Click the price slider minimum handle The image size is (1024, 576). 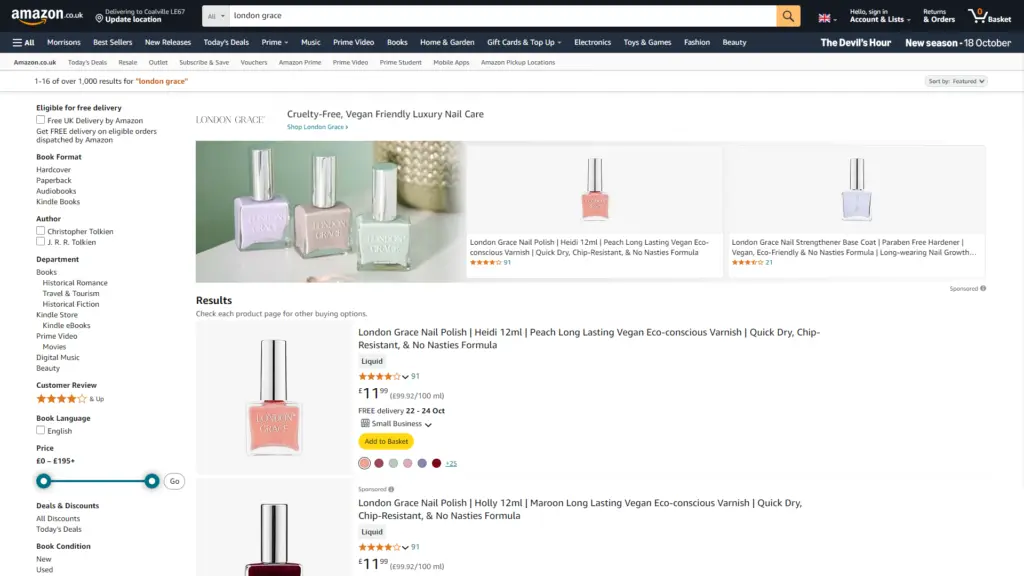[43, 481]
